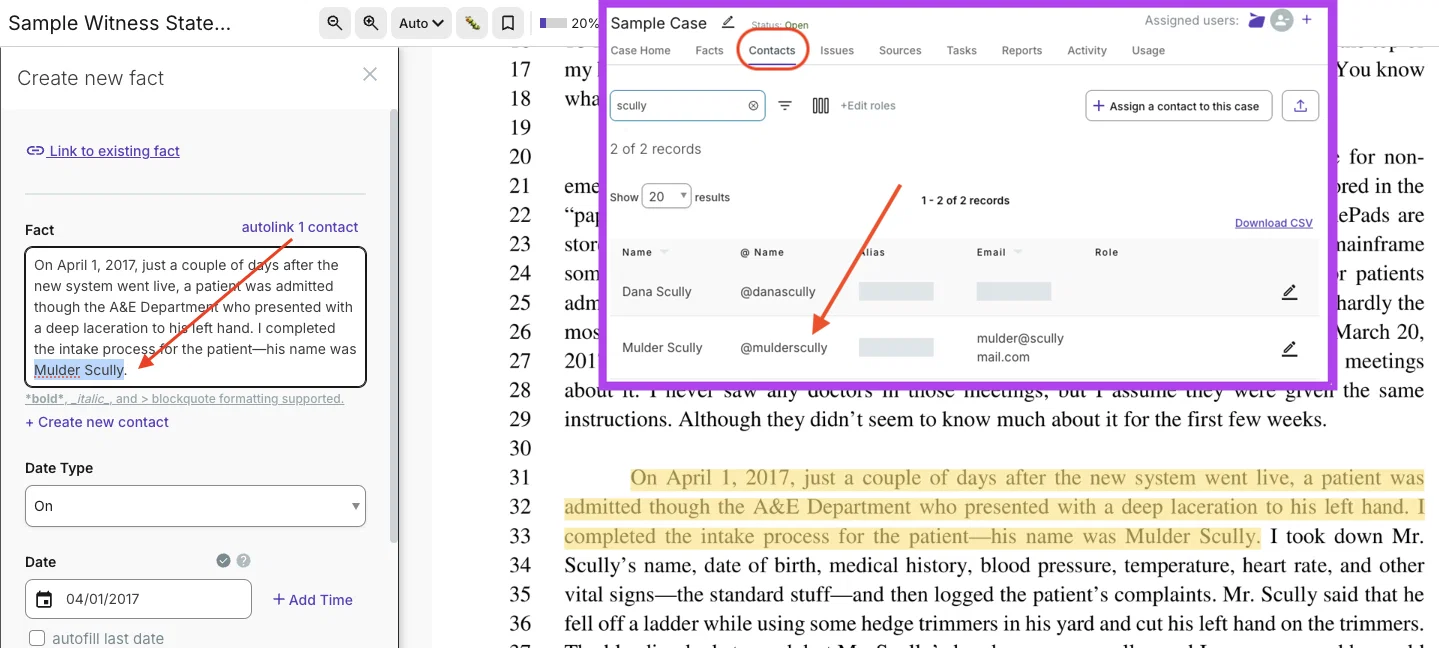Switch to the Facts tab
1439x648 pixels.
(709, 50)
